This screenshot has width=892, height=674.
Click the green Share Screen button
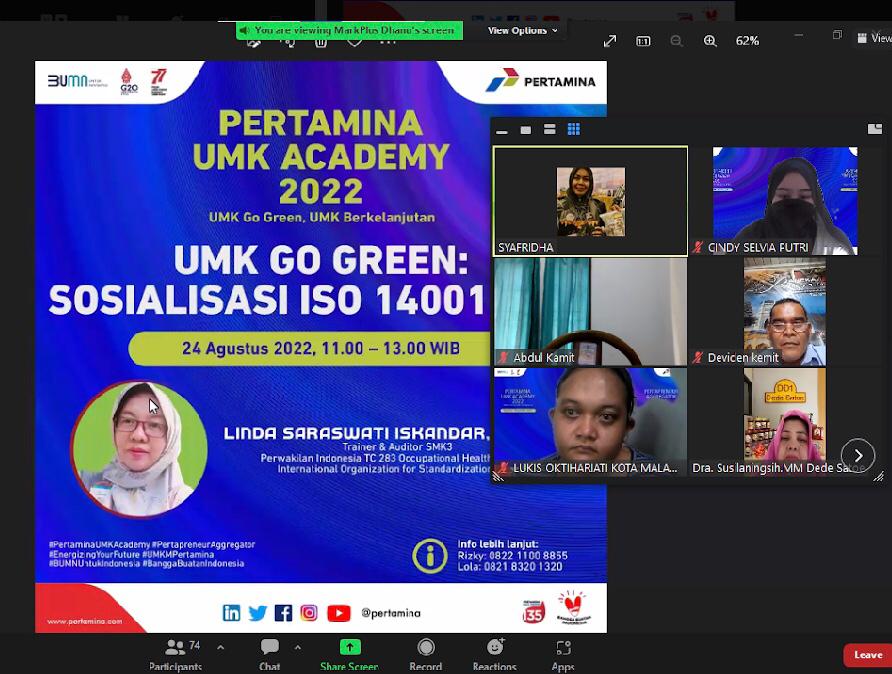click(x=349, y=653)
